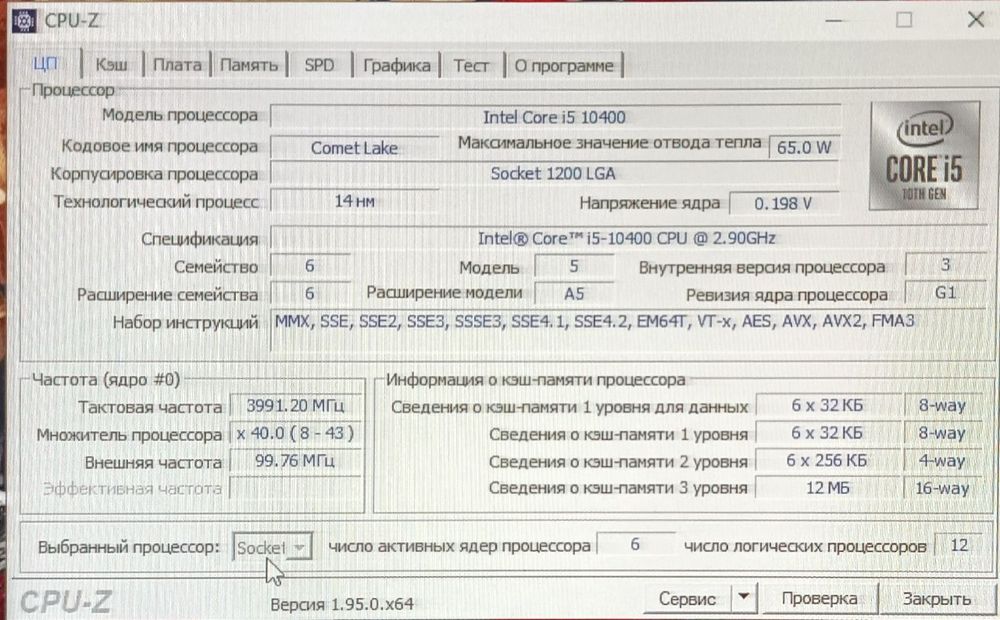This screenshot has height=620, width=1000.
Task: Switch to the Кэш tab
Action: 111,65
